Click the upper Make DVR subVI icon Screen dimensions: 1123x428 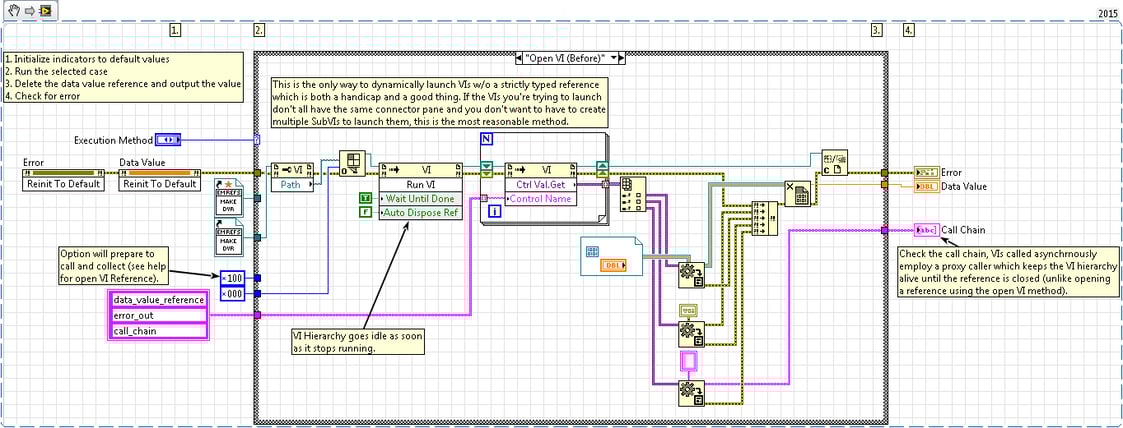tap(231, 198)
